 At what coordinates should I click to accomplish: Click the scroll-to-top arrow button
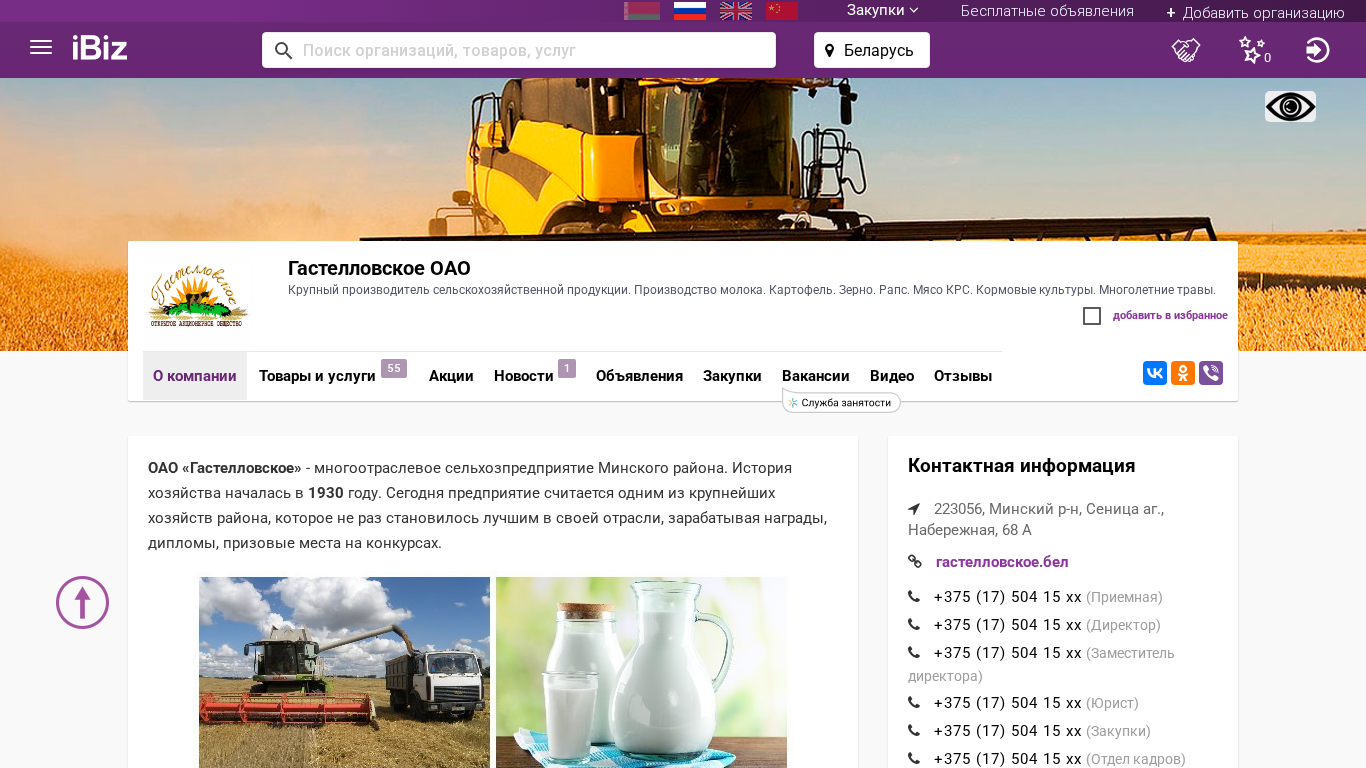click(82, 602)
